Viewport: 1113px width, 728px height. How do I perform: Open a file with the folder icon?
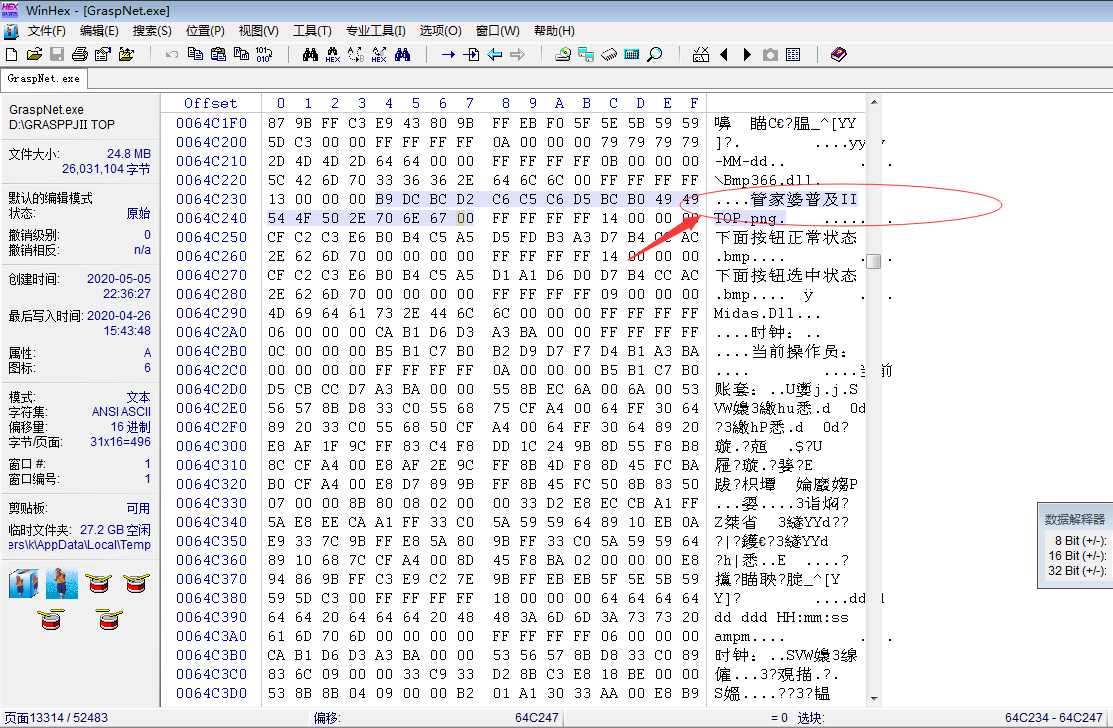pos(34,55)
